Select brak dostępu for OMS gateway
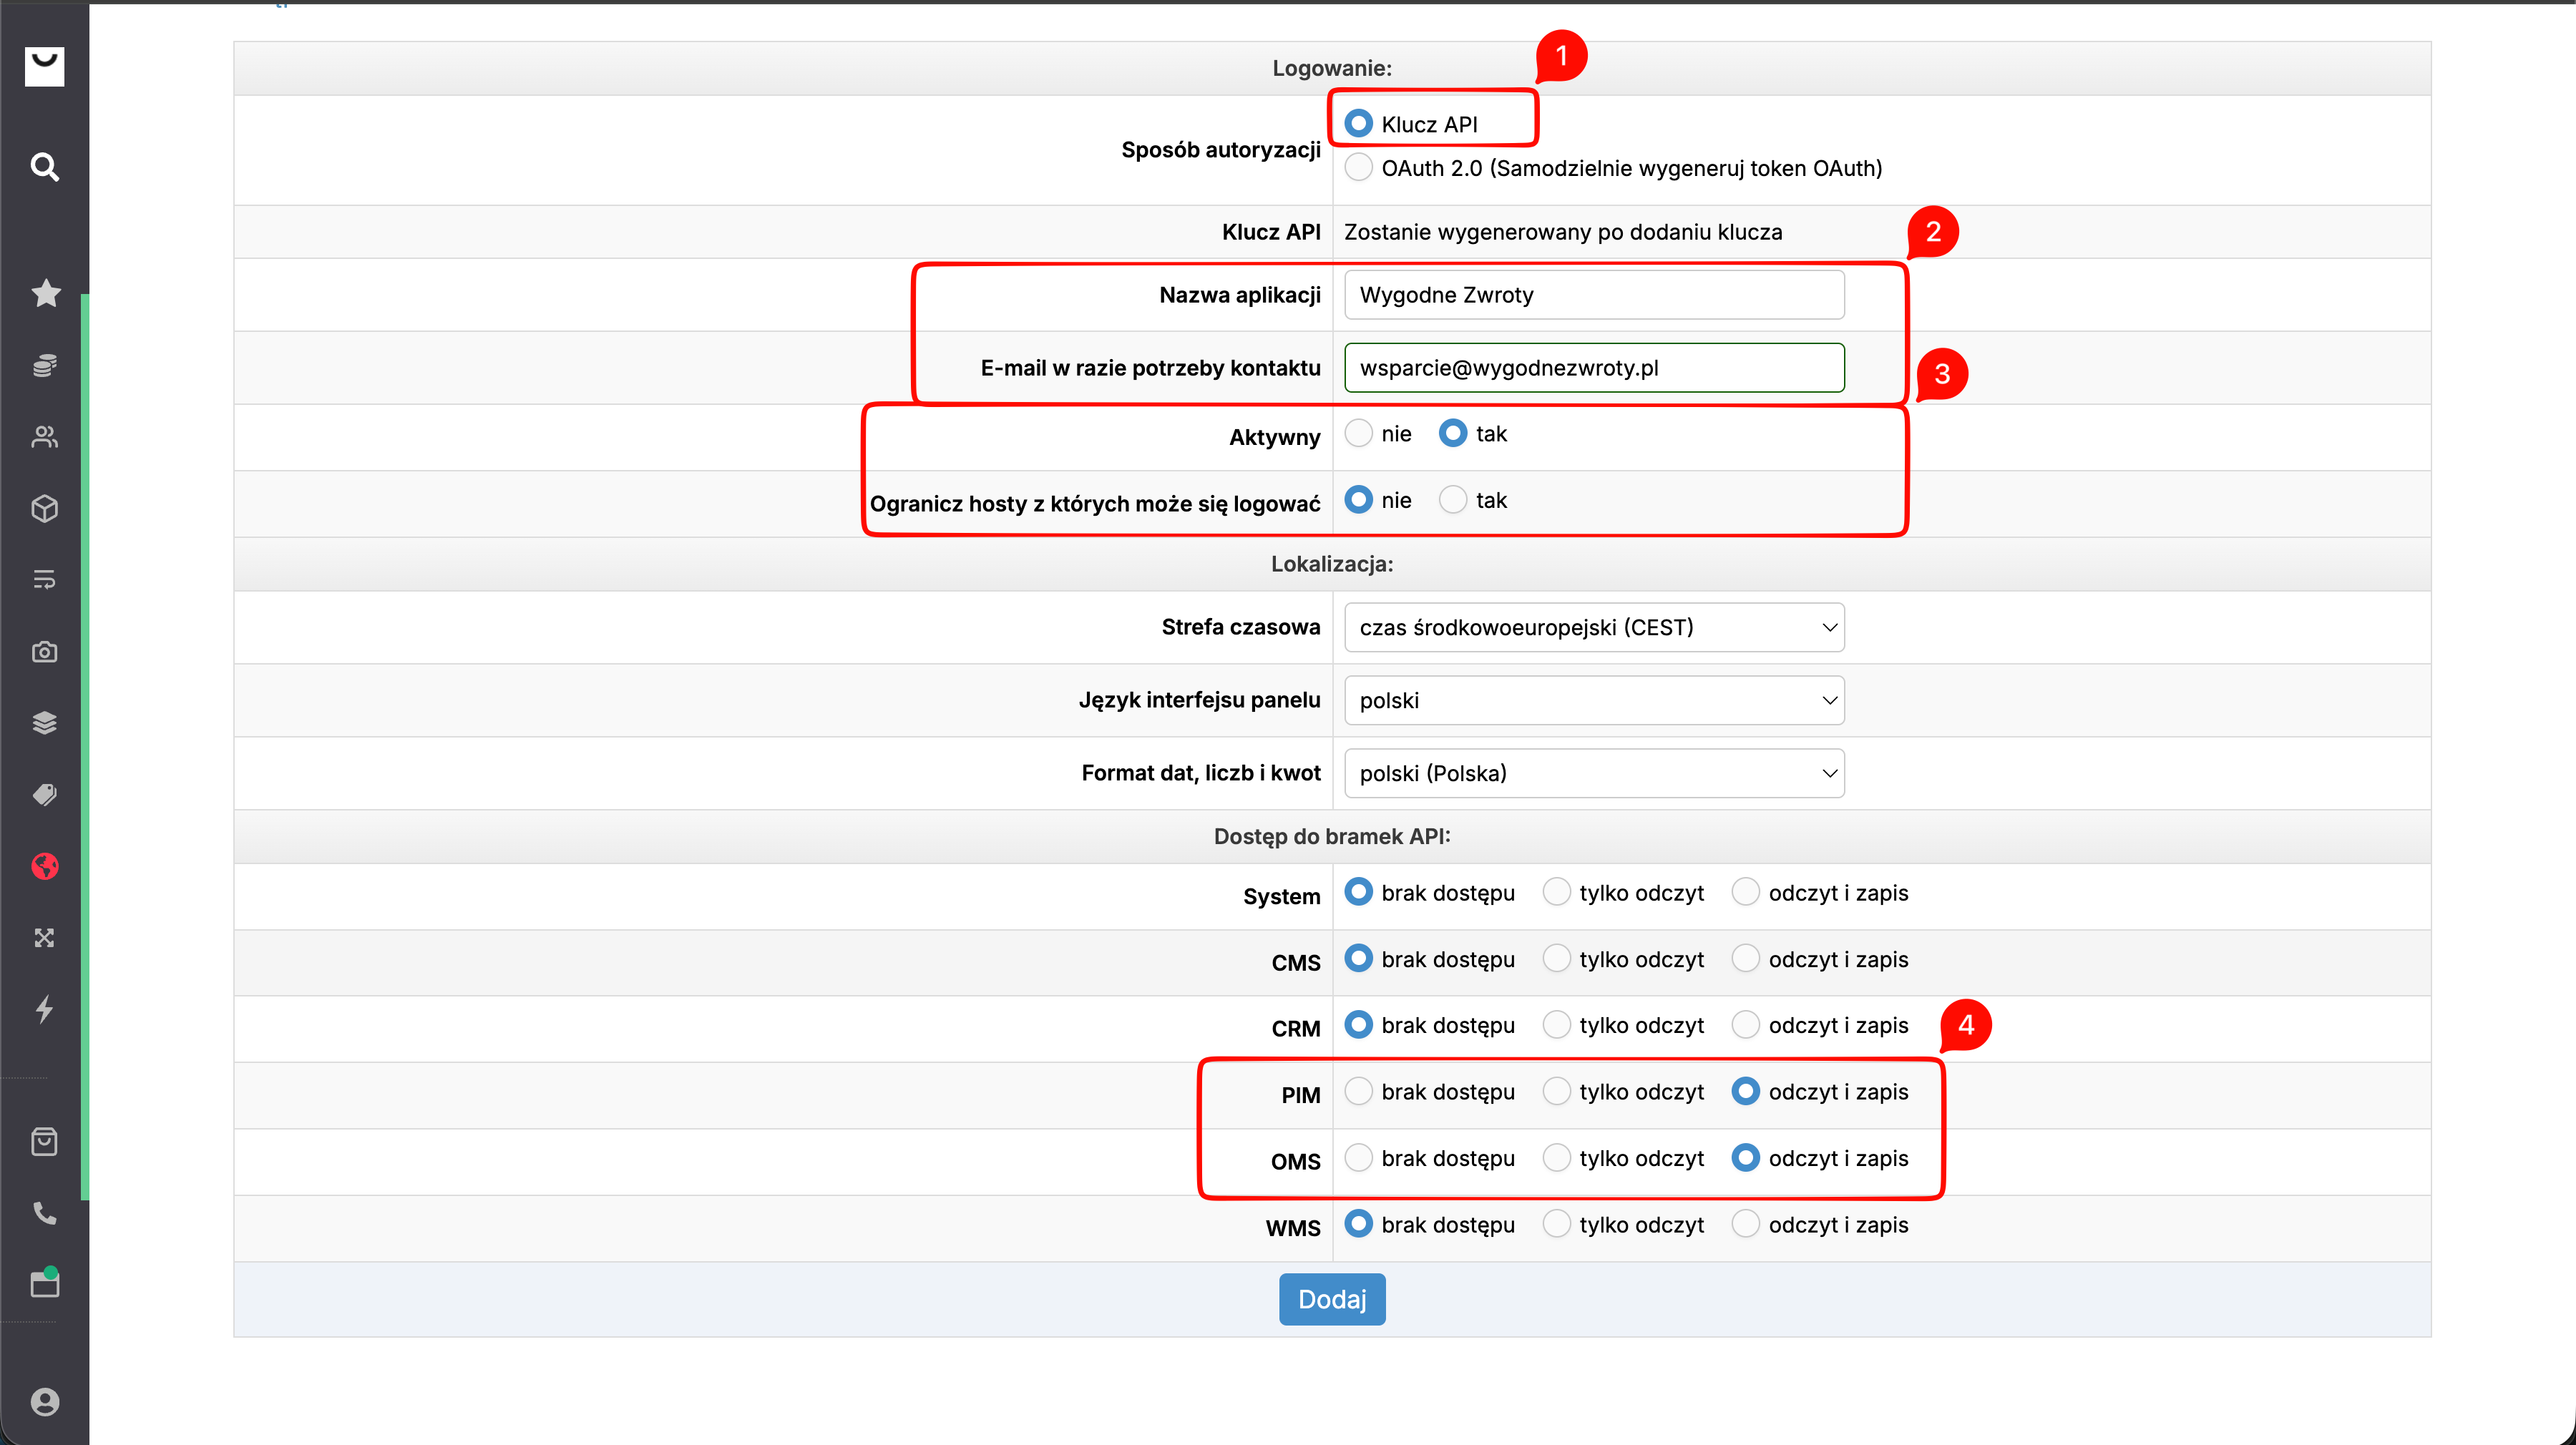Image resolution: width=2576 pixels, height=1445 pixels. coord(1358,1157)
